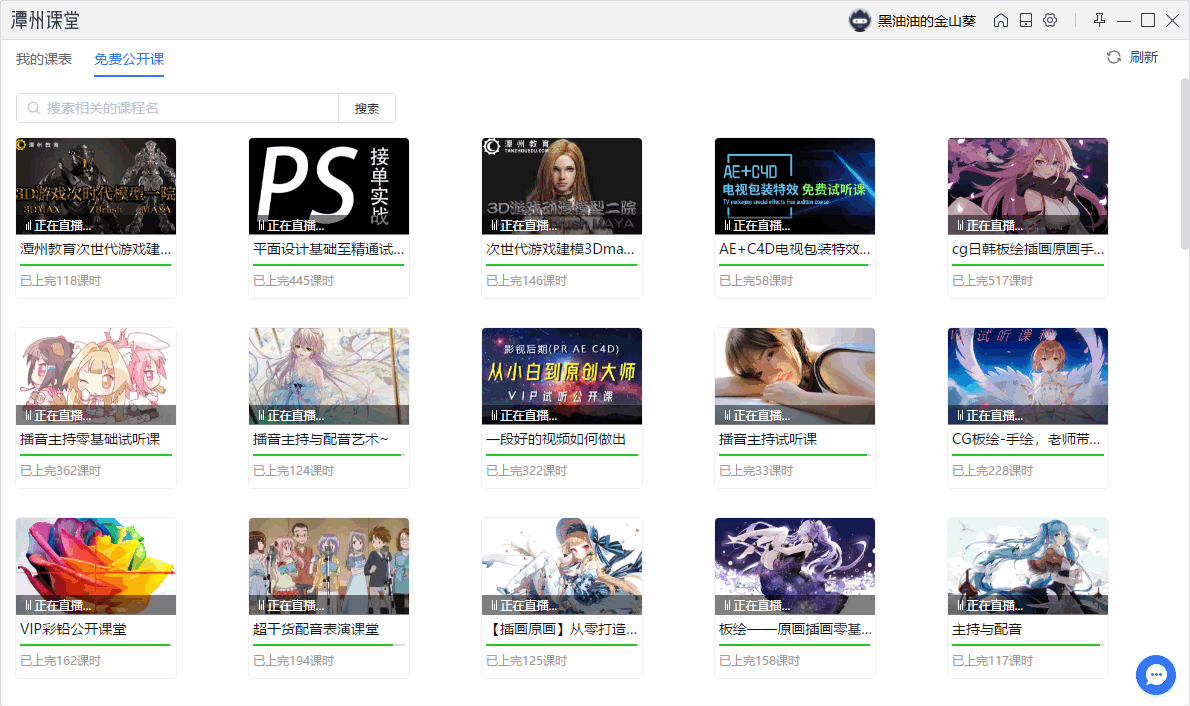This screenshot has height=706, width=1190.
Task: Click the 刷新 label
Action: pyautogui.click(x=1144, y=57)
